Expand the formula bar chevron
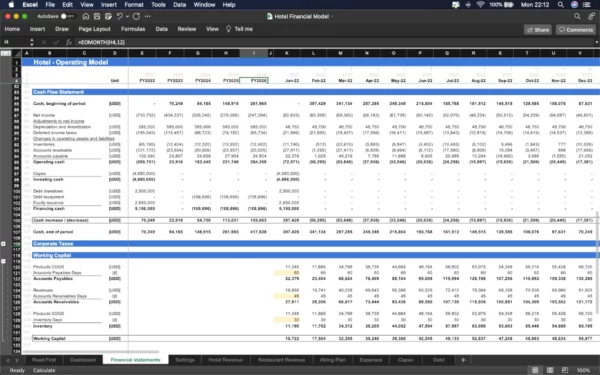Screen dimensions: 600x375 click(597, 42)
